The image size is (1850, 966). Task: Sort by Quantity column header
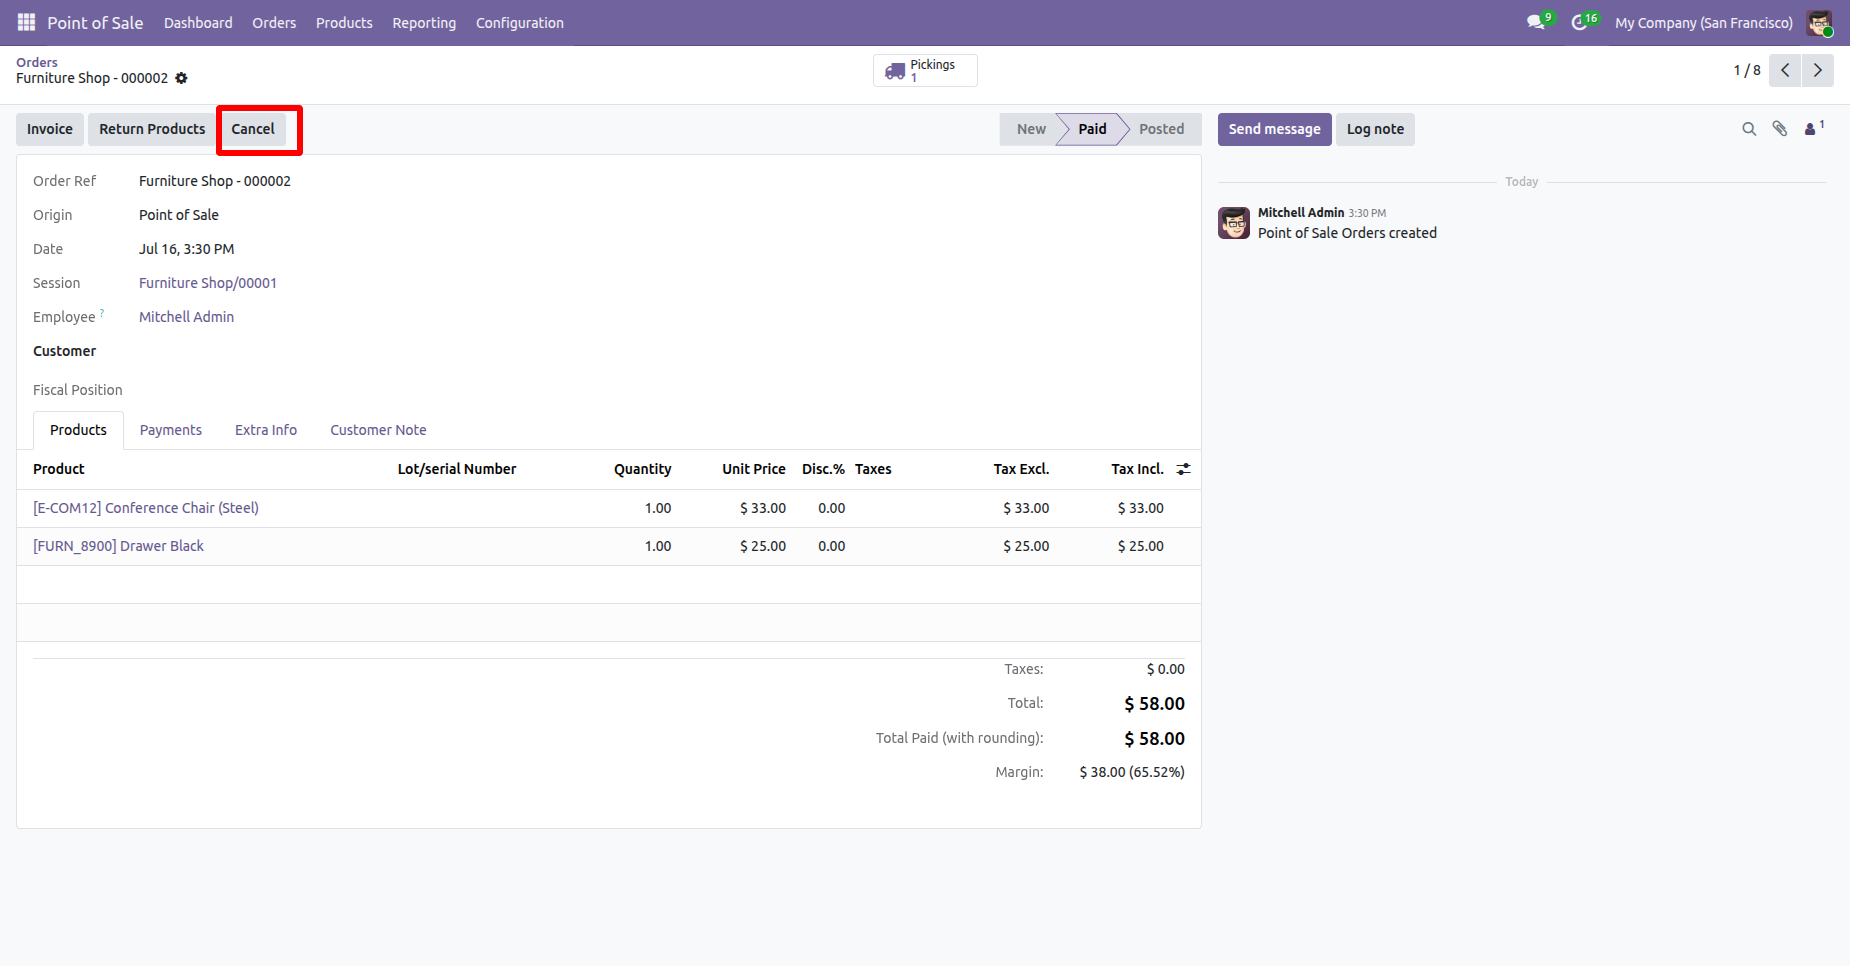coord(642,469)
